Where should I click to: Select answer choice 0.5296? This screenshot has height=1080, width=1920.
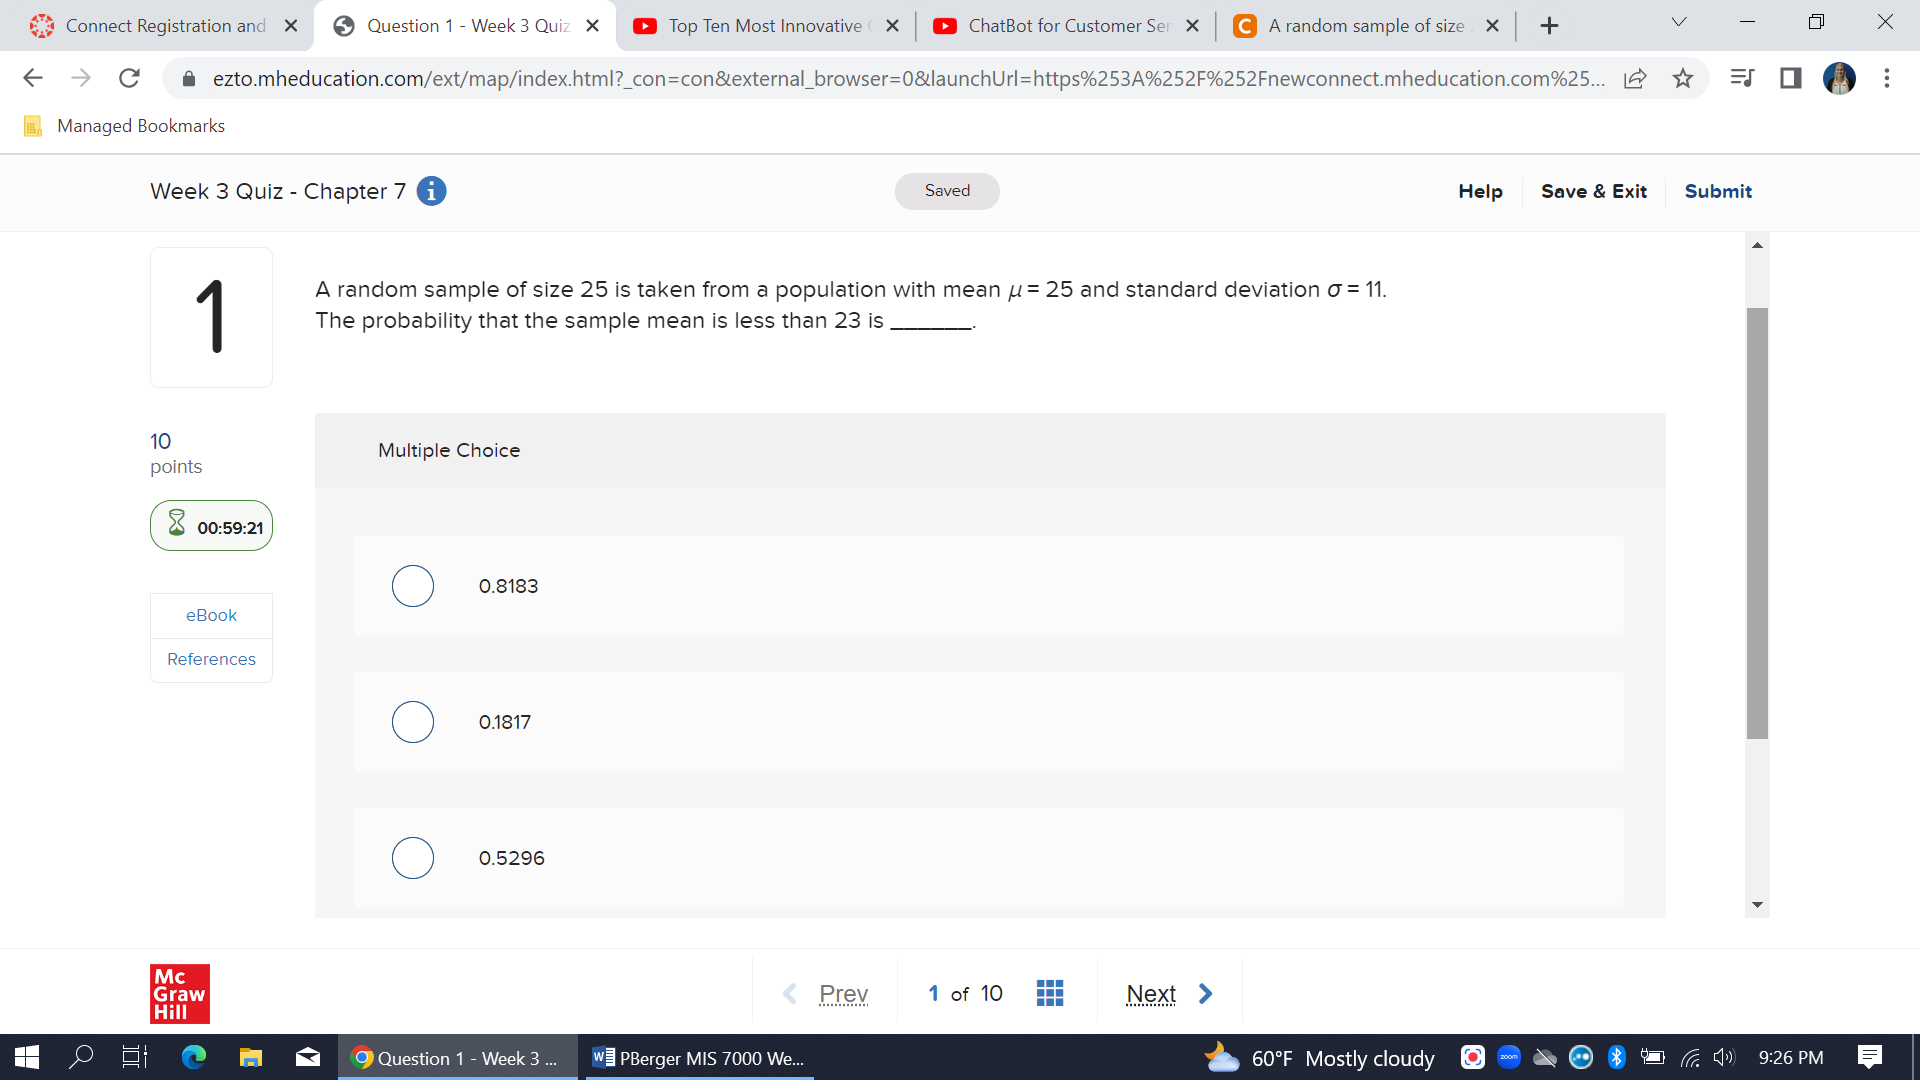click(x=413, y=858)
